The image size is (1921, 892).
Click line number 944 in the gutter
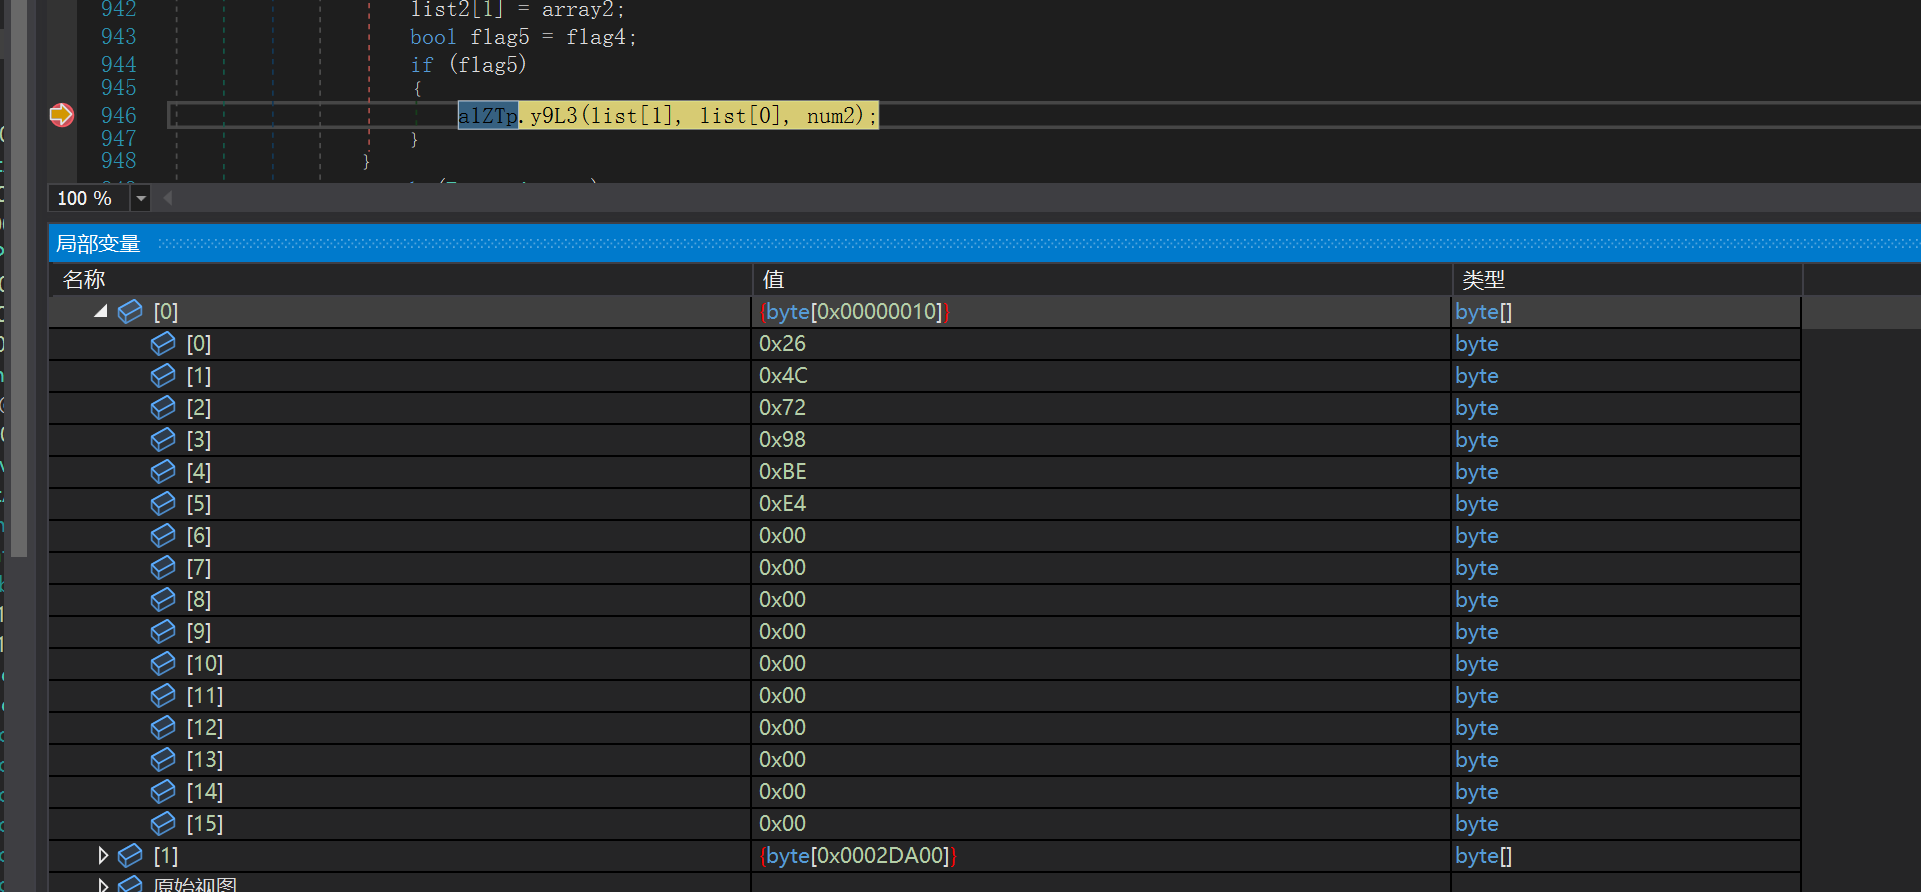click(x=118, y=64)
